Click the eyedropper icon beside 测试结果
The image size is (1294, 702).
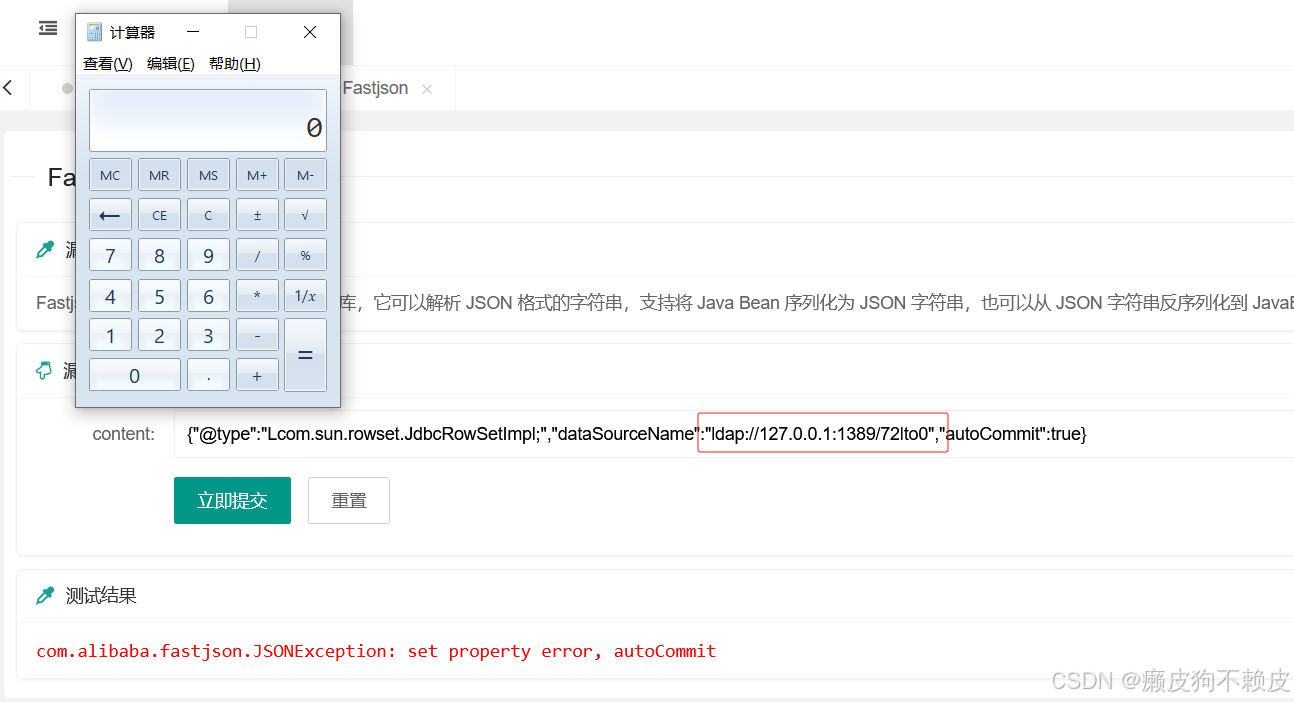pyautogui.click(x=45, y=596)
